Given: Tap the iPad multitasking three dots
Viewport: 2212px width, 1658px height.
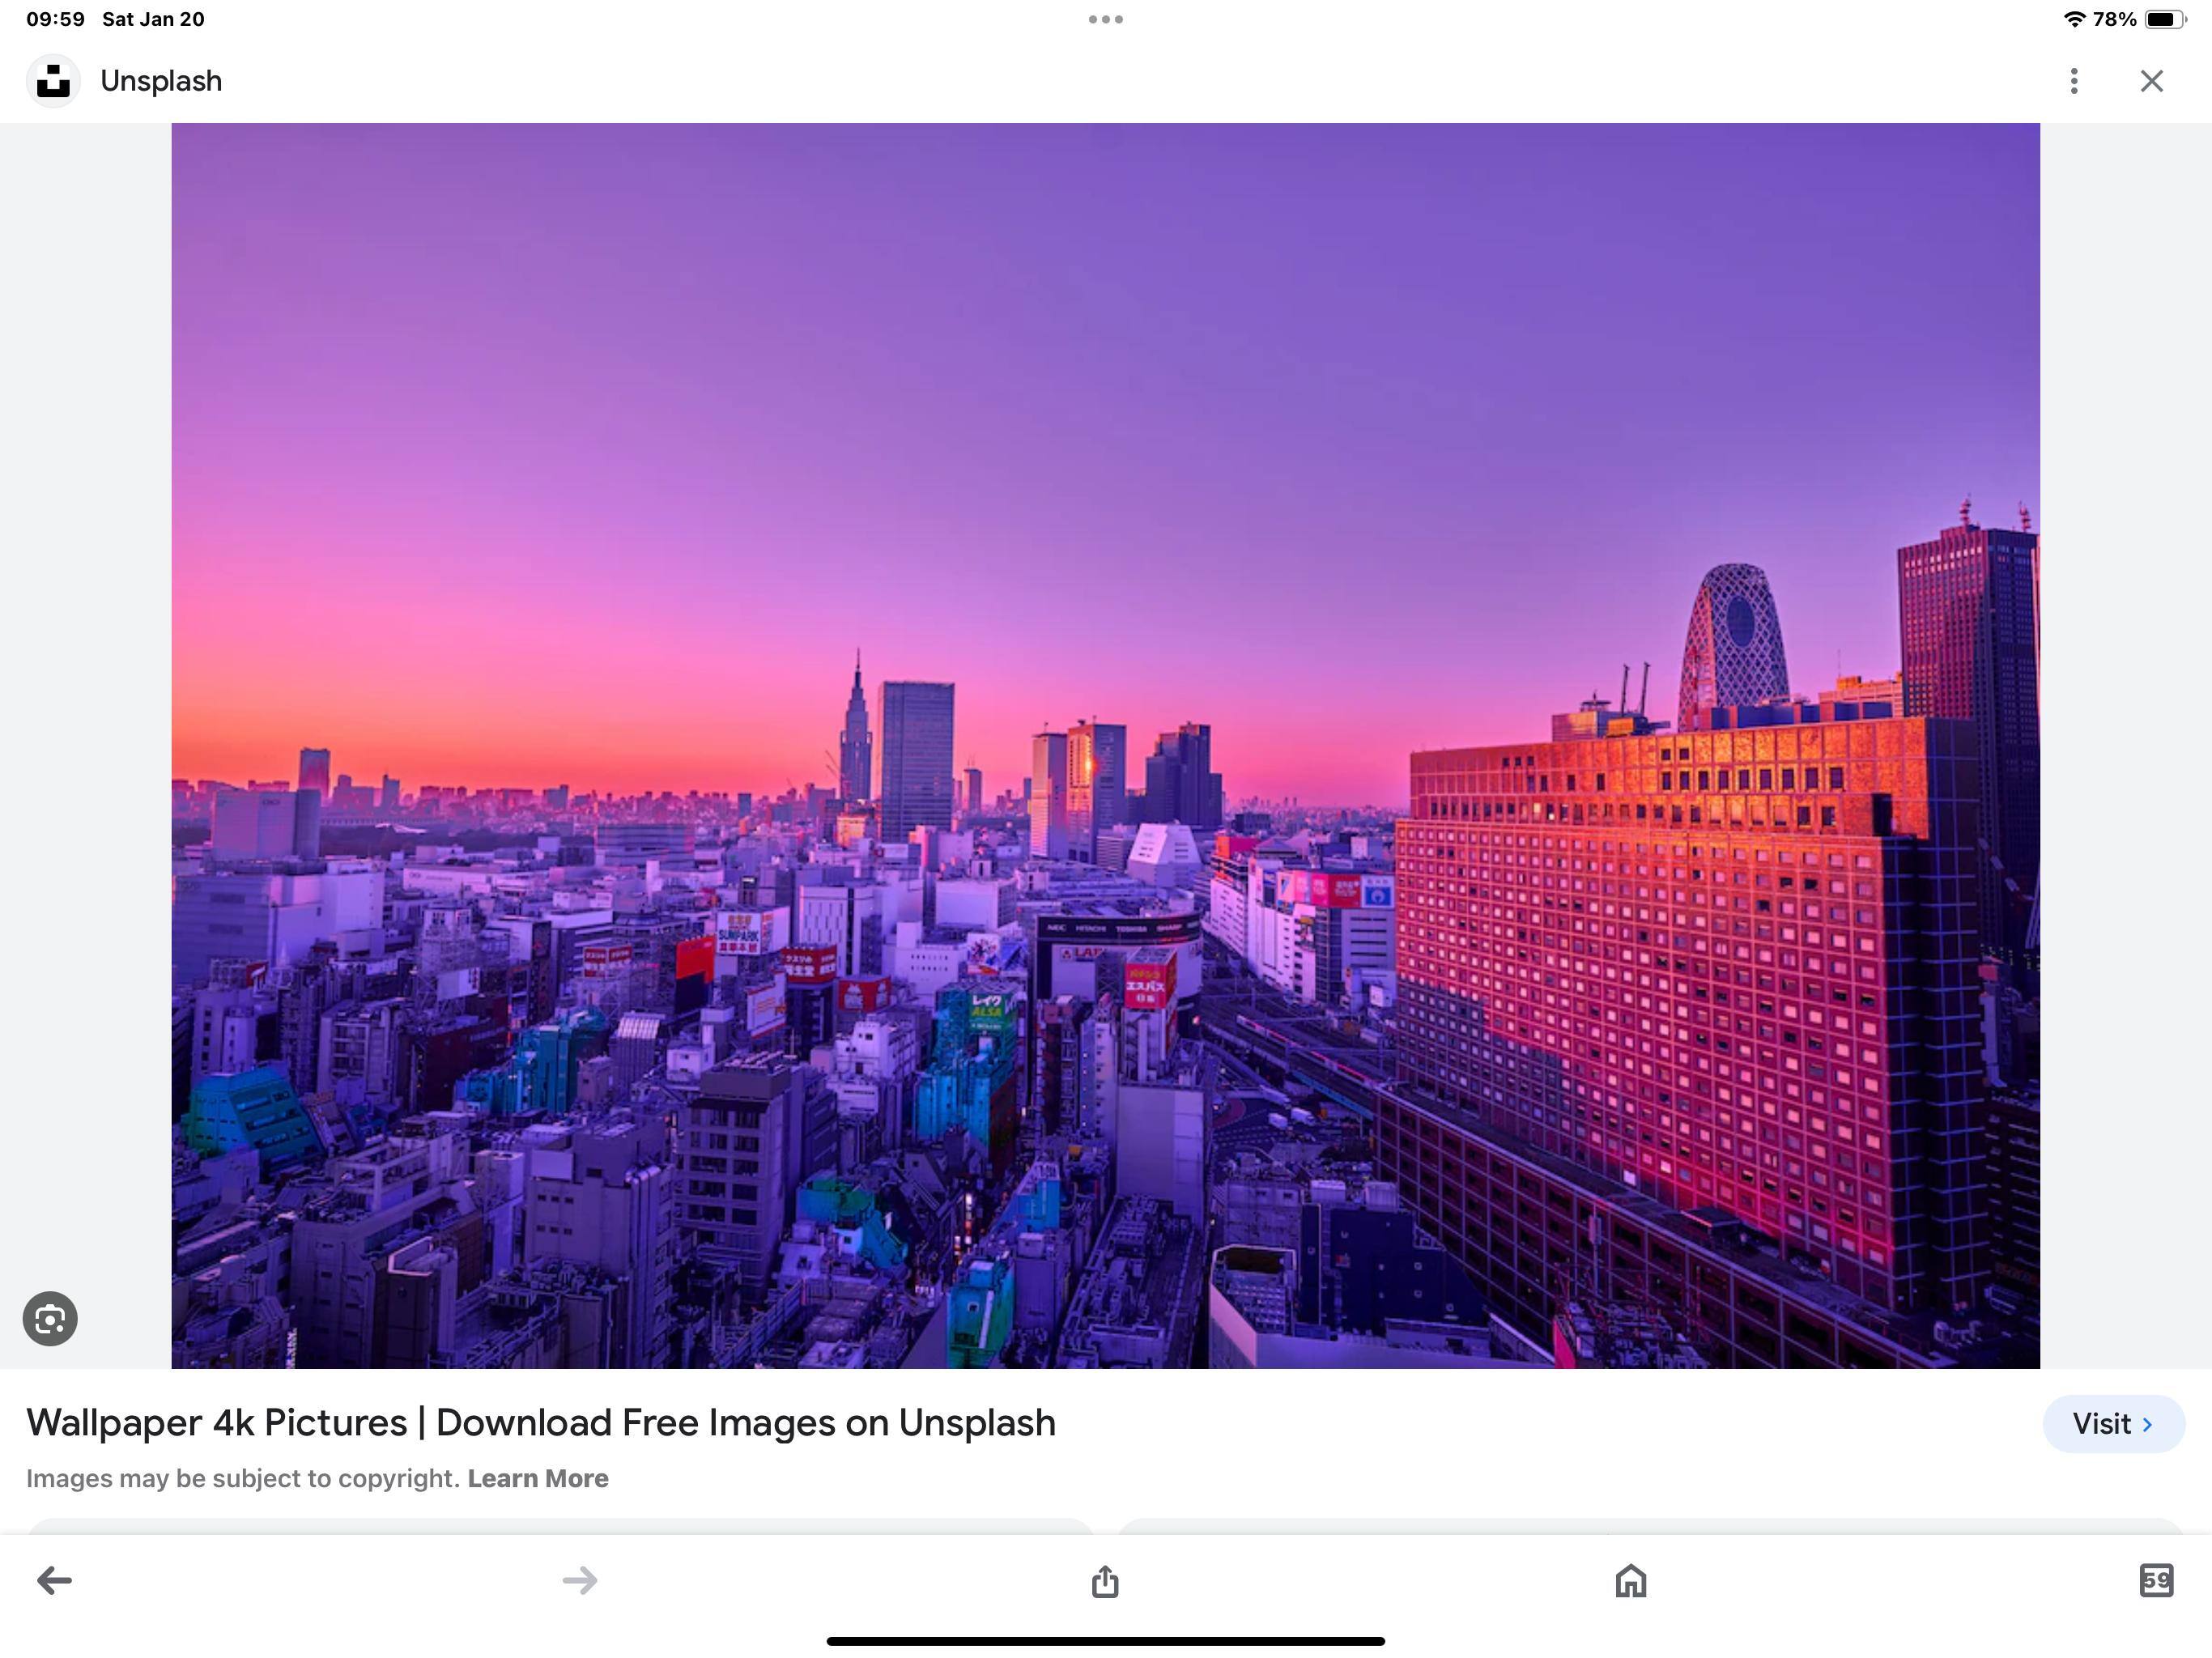Looking at the screenshot, I should coord(1105,19).
